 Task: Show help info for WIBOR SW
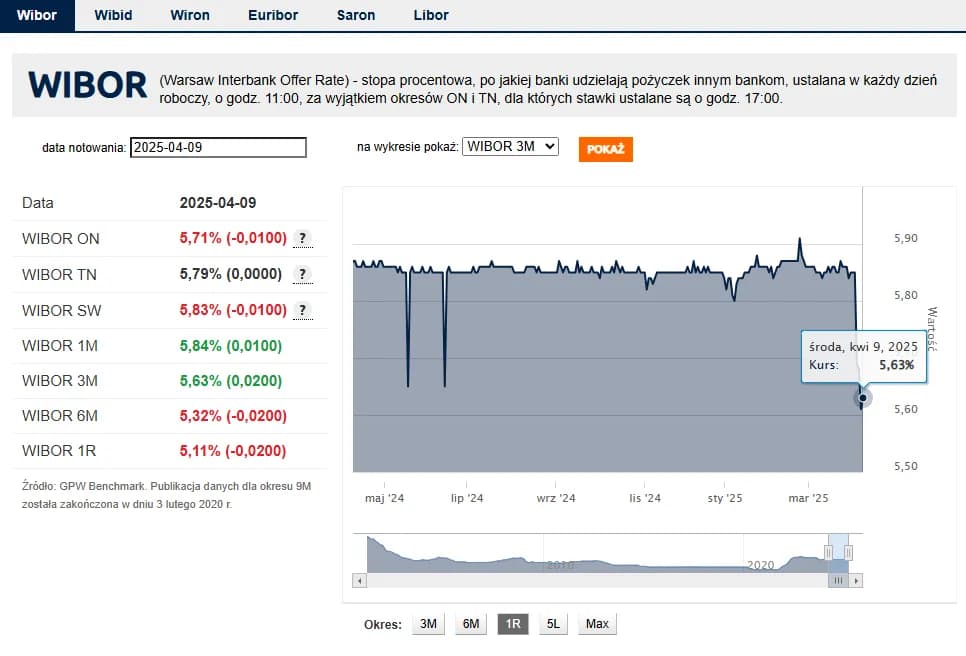click(x=302, y=310)
